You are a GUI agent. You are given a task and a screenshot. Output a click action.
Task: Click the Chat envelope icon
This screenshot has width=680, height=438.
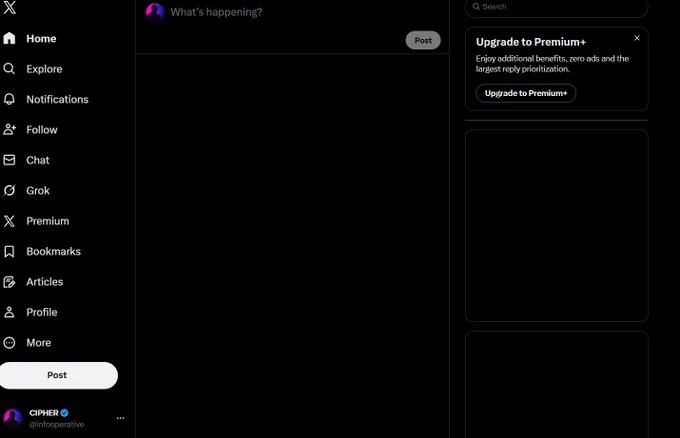9,160
